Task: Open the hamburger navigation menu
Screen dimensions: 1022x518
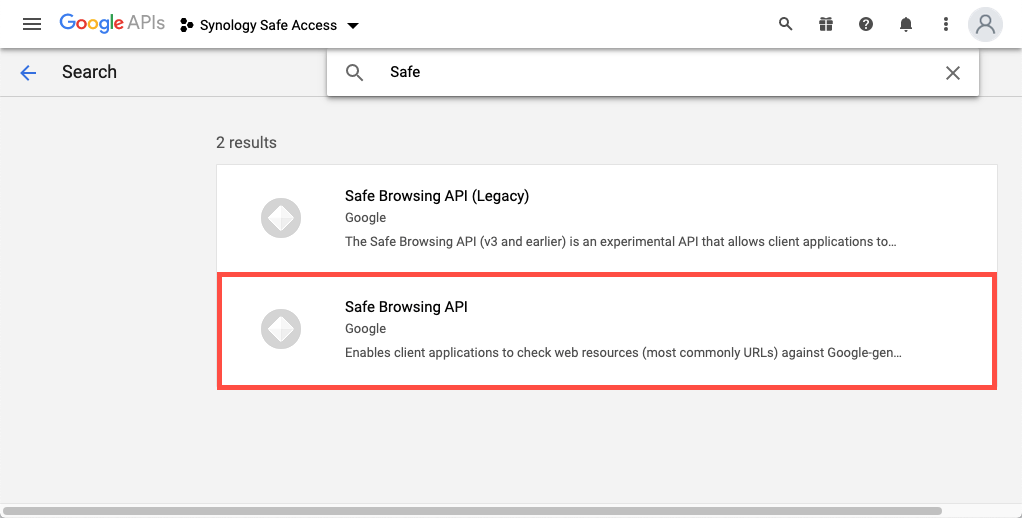Action: pyautogui.click(x=32, y=25)
